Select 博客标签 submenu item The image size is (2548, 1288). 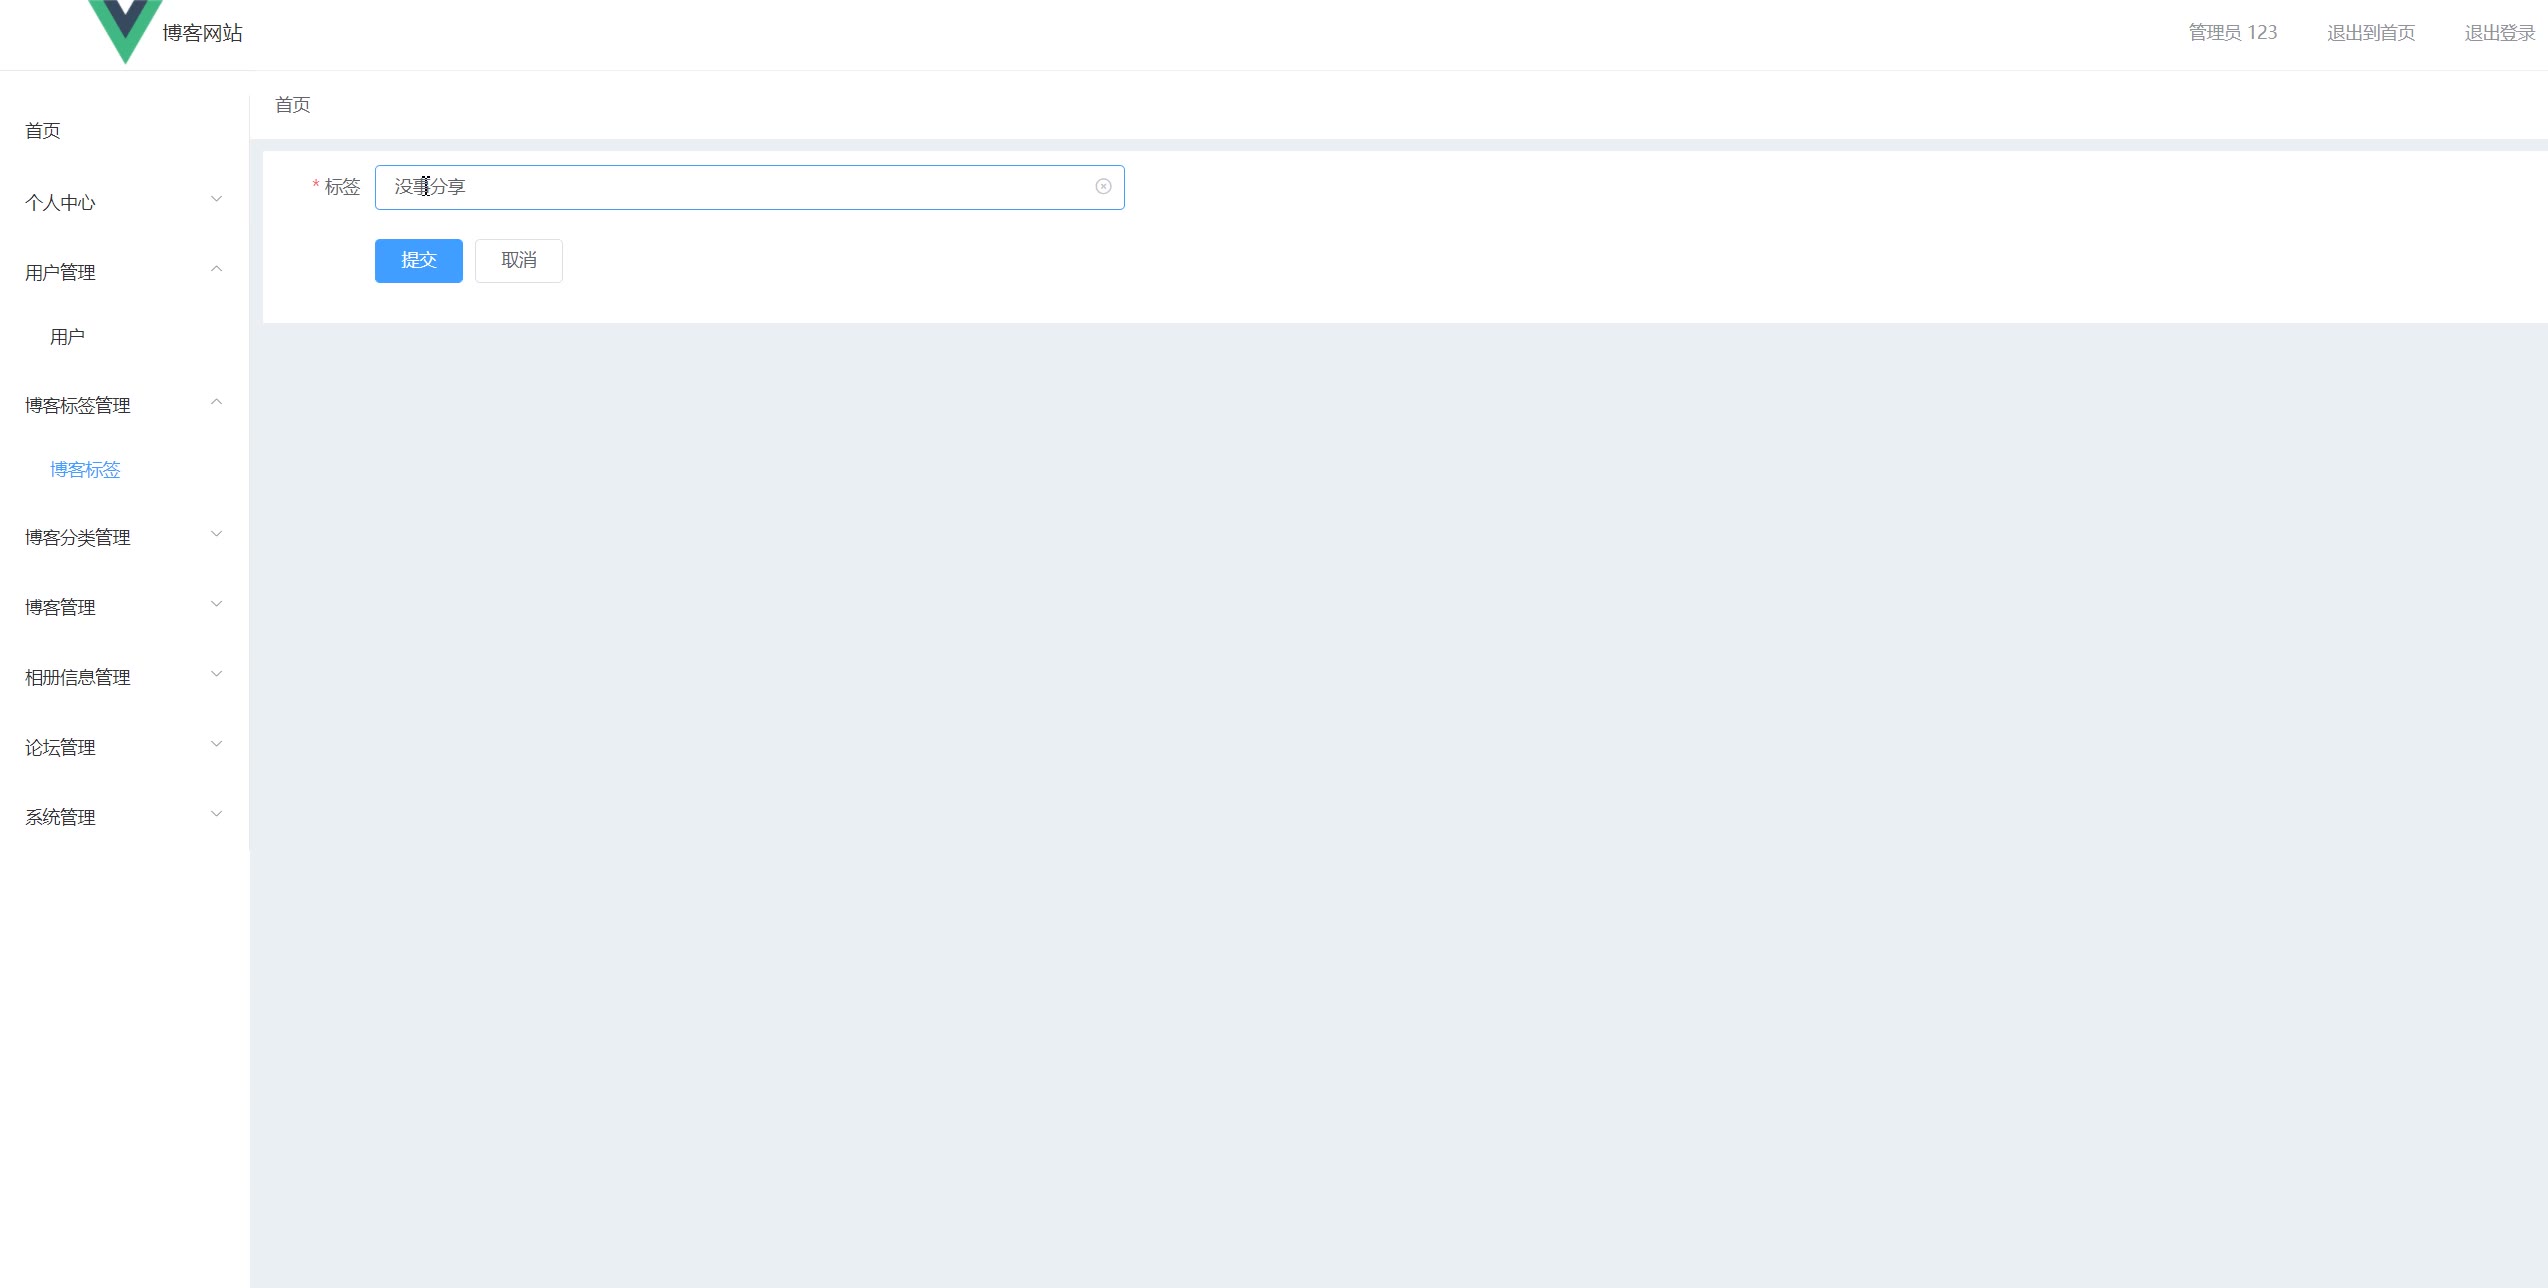point(85,470)
